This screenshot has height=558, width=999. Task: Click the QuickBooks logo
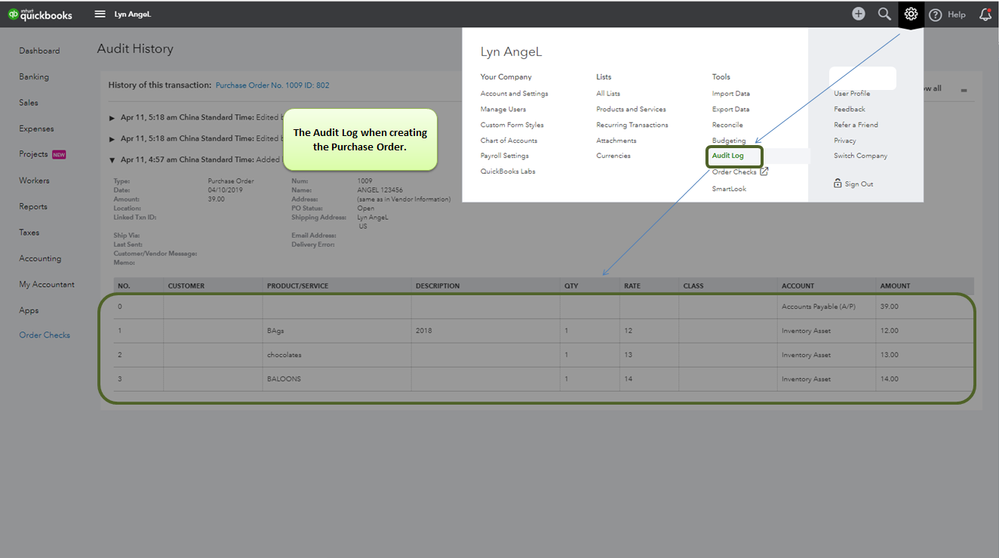[40, 14]
